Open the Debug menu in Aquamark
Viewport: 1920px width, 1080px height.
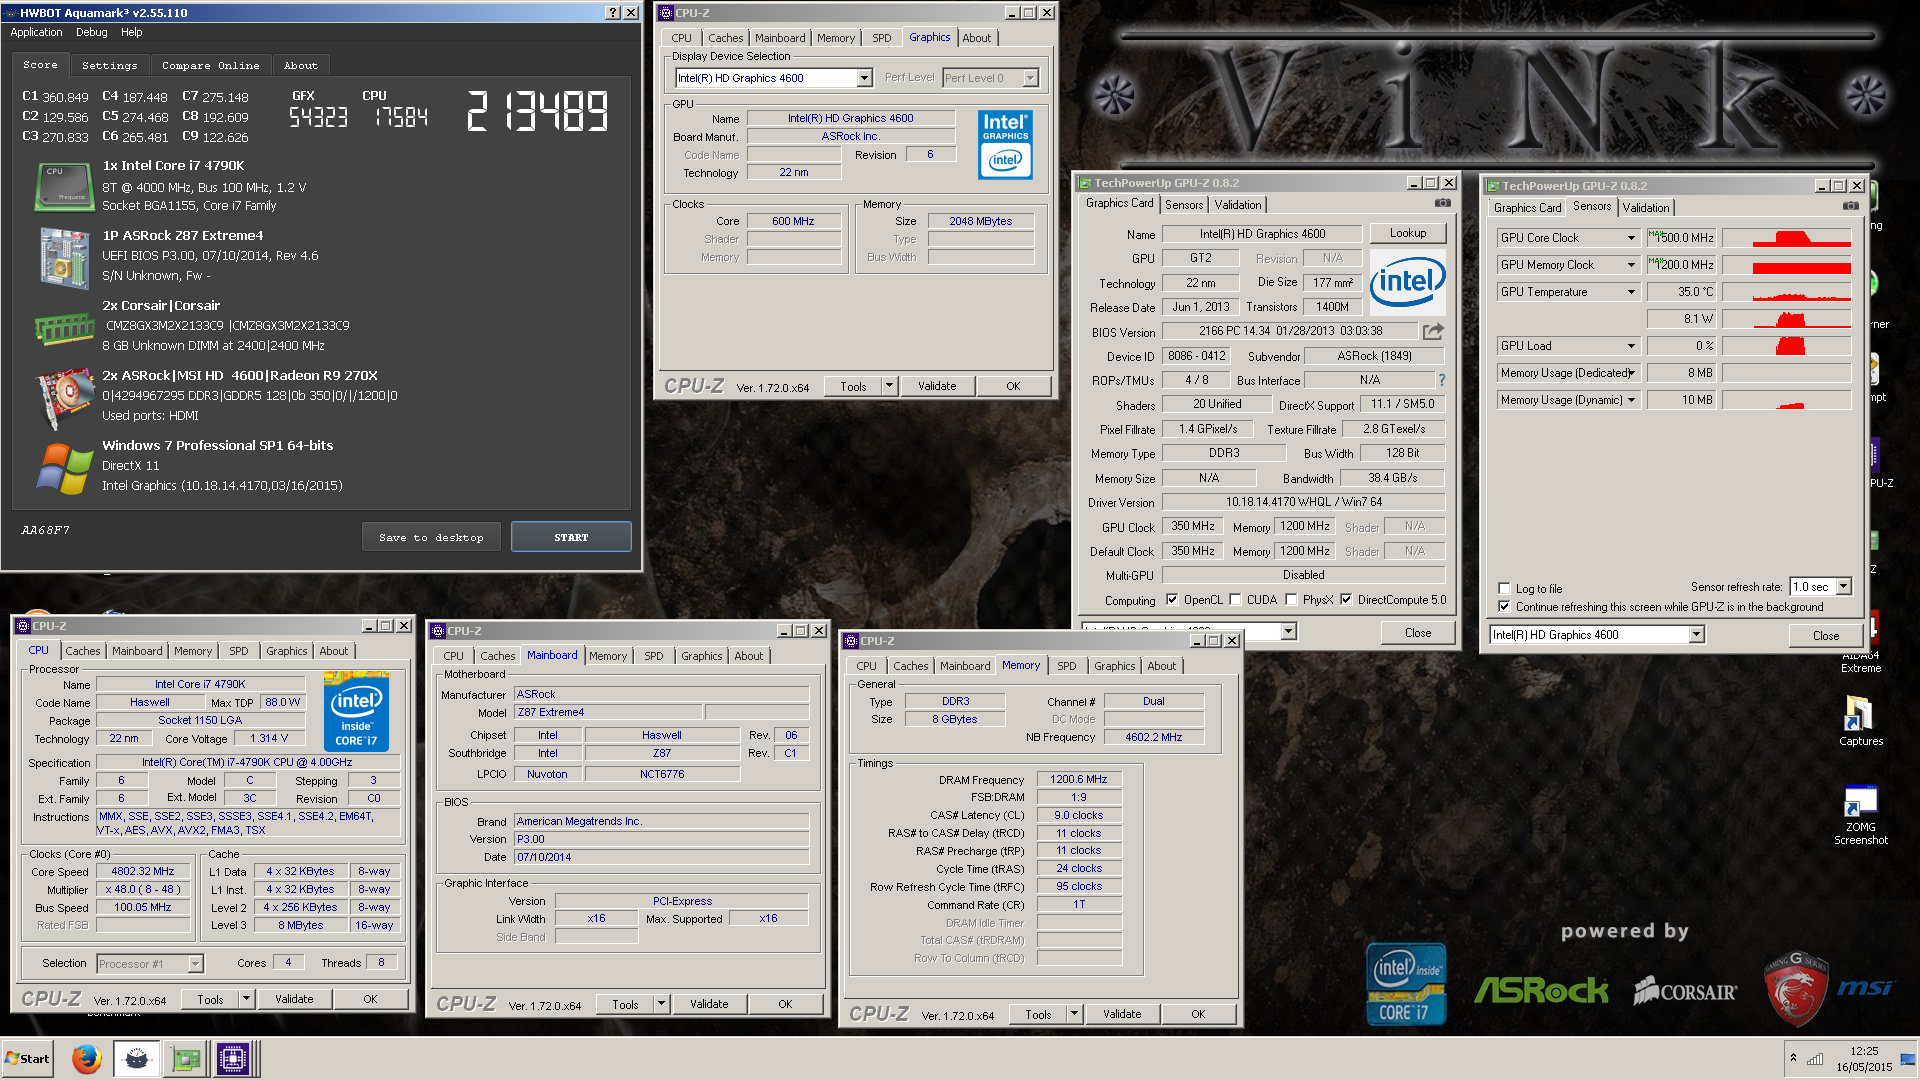[91, 32]
